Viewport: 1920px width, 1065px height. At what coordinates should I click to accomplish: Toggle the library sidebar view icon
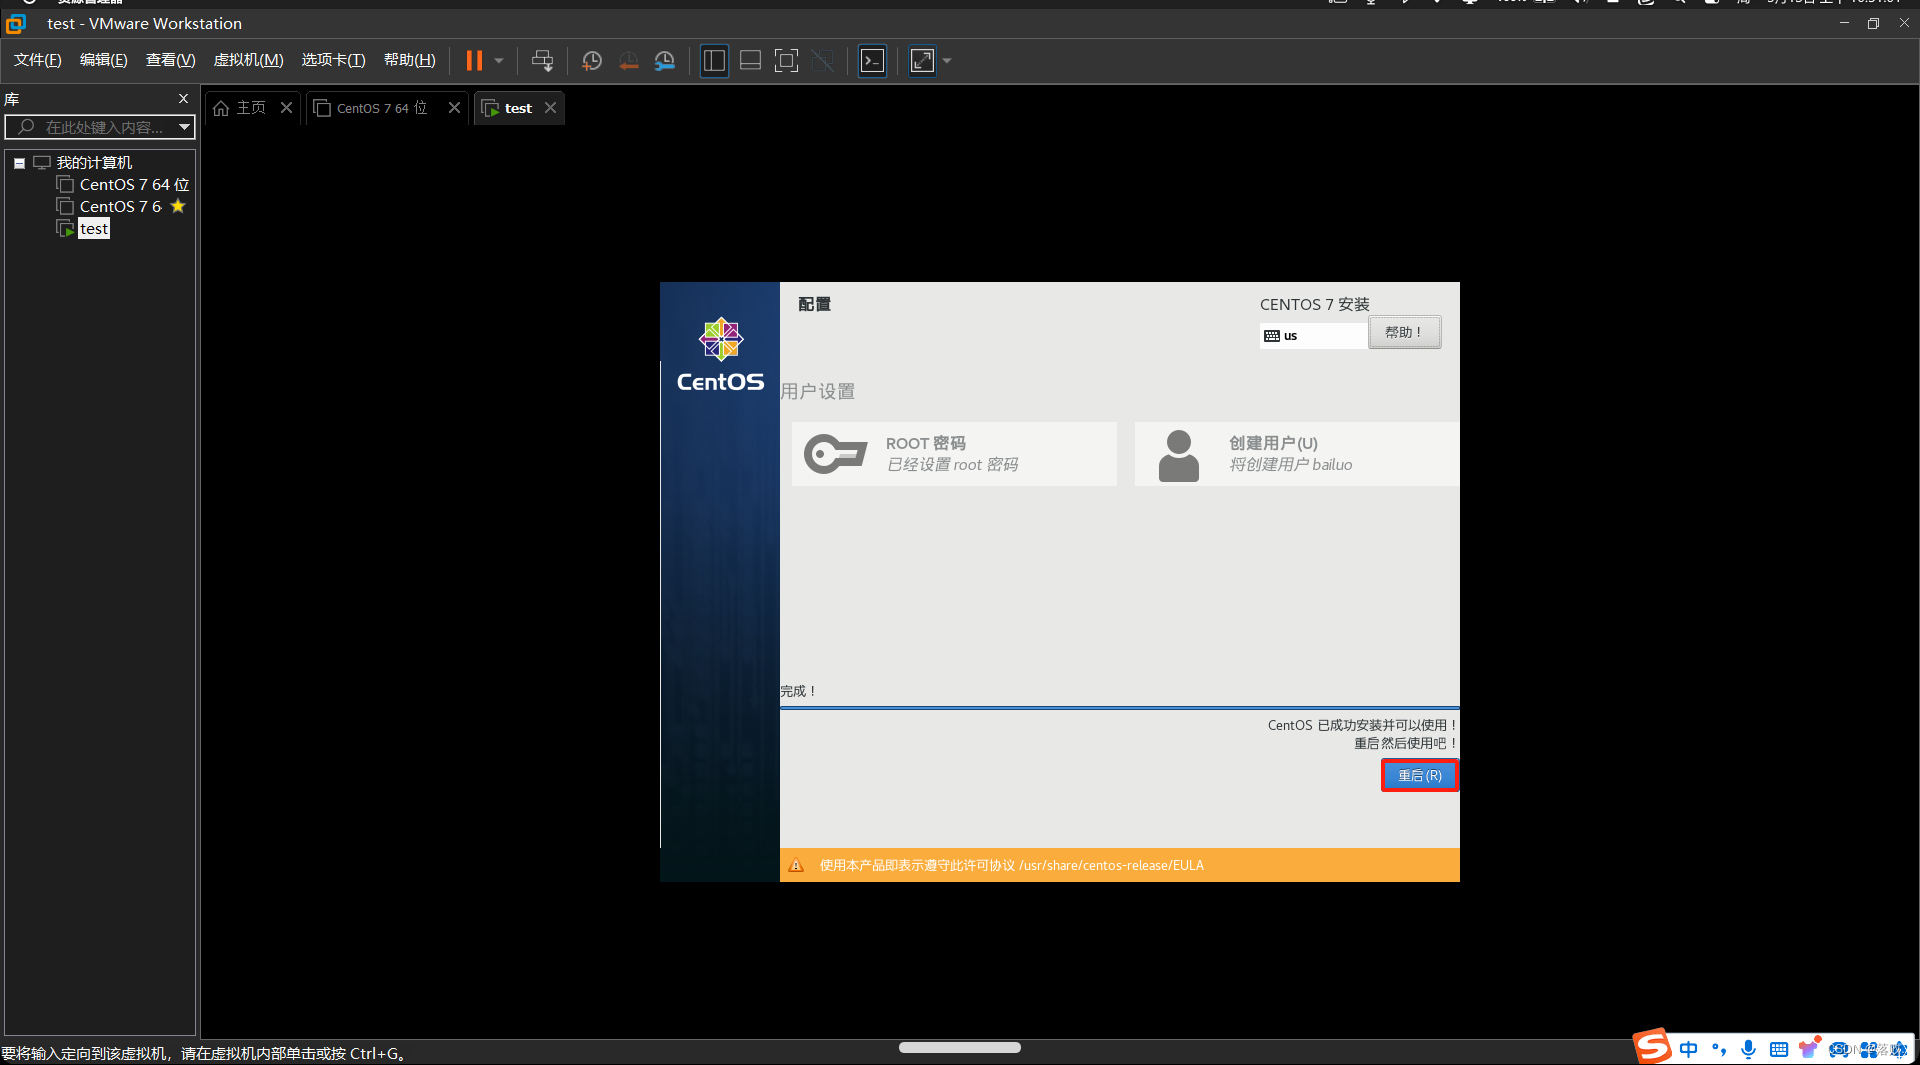714,61
